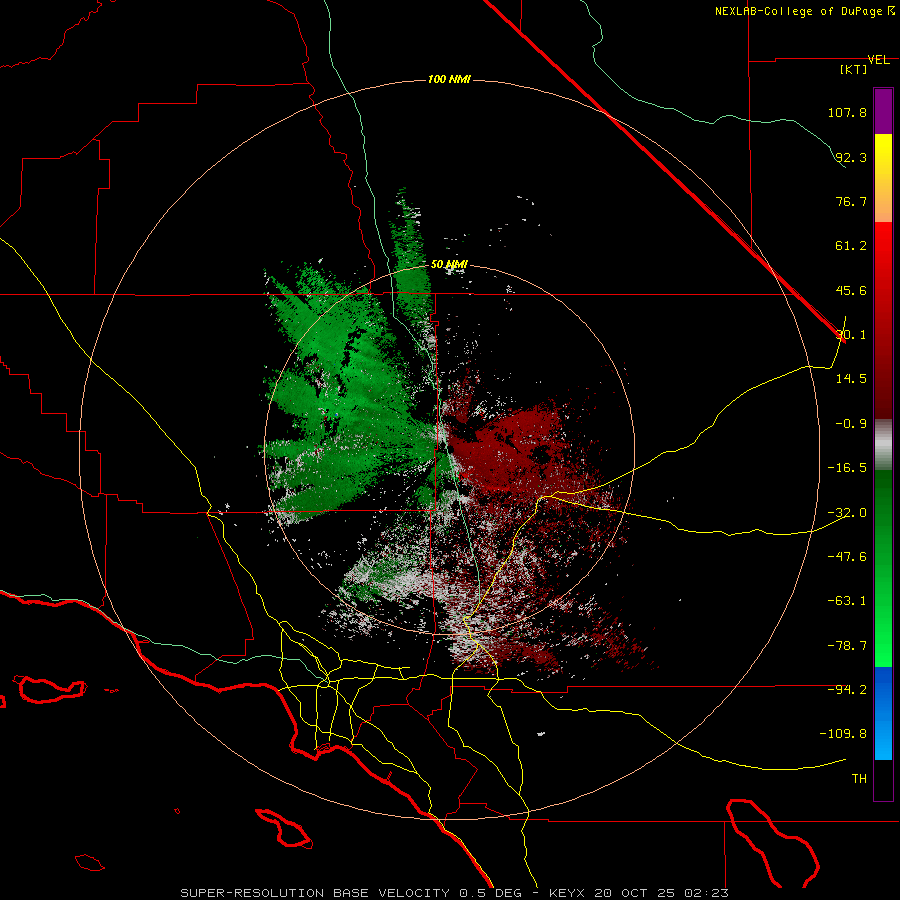Click the gray near-zero segment of color bar
This screenshot has width=900, height=900.
pos(883,444)
